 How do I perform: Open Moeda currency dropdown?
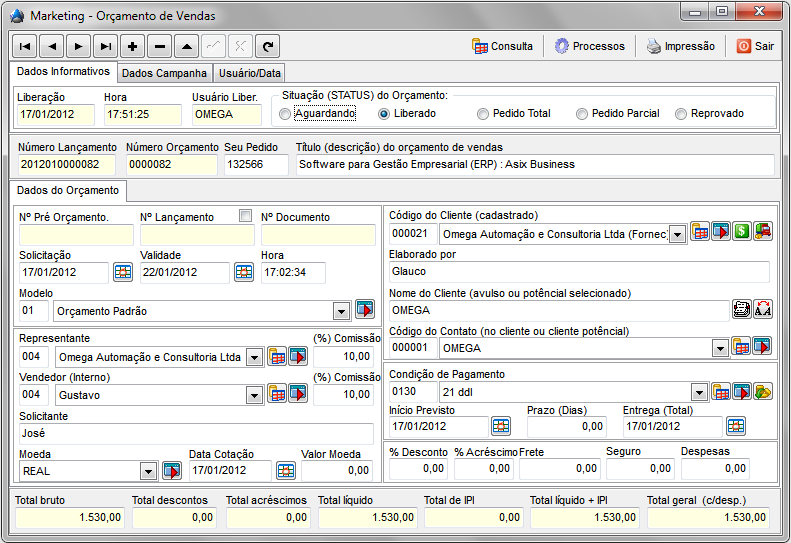point(149,471)
